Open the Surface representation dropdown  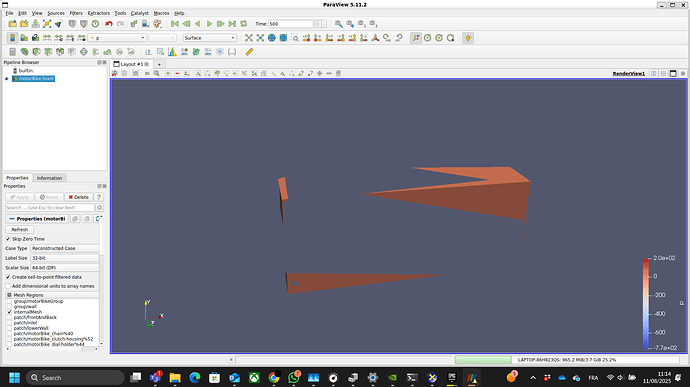(209, 38)
